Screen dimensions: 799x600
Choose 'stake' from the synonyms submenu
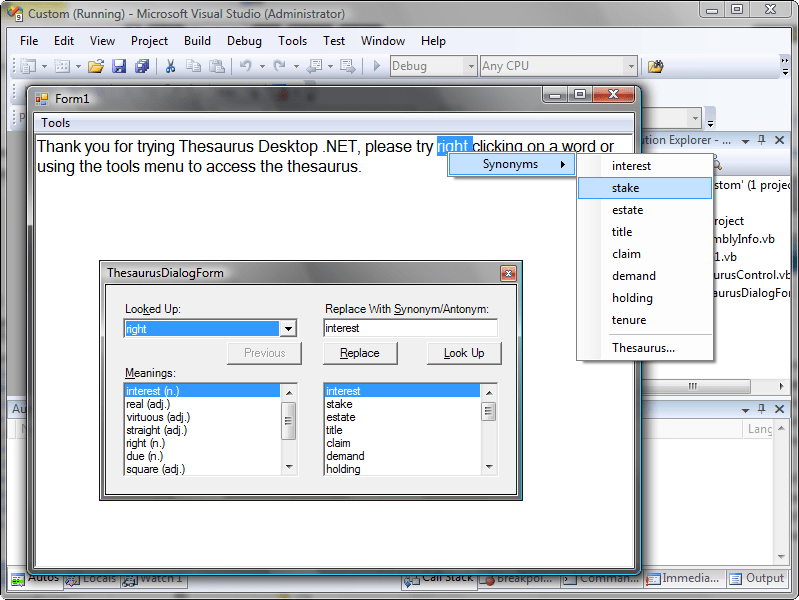645,188
